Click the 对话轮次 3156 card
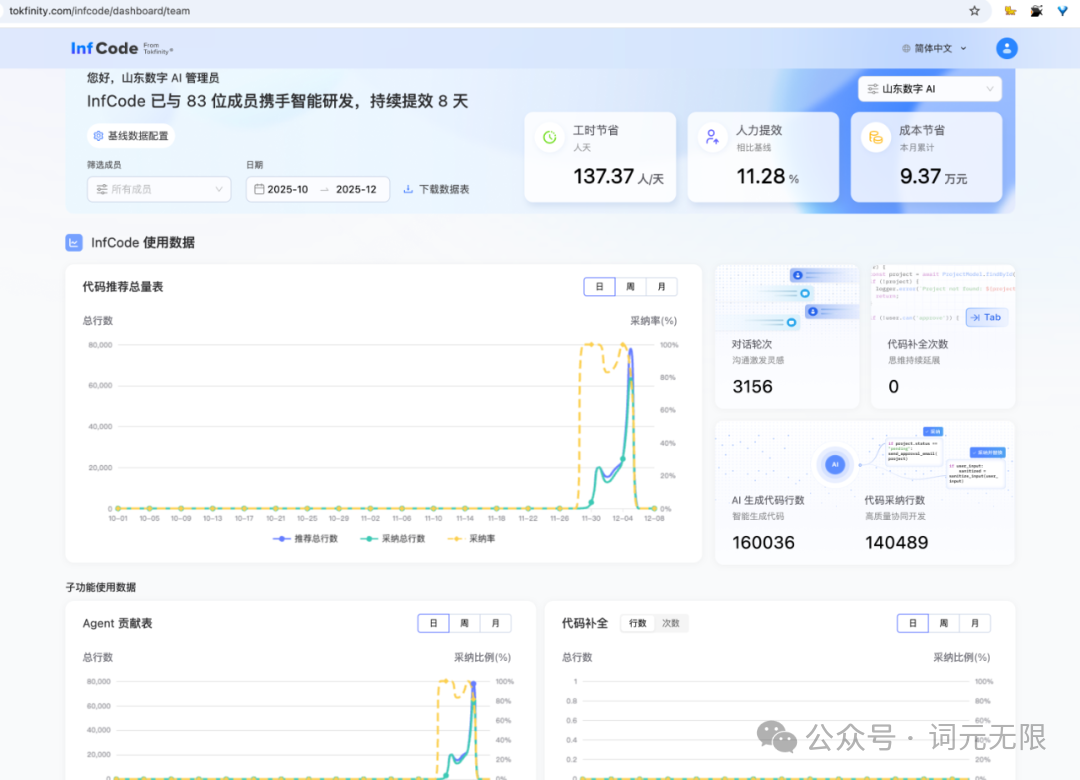 coord(787,336)
